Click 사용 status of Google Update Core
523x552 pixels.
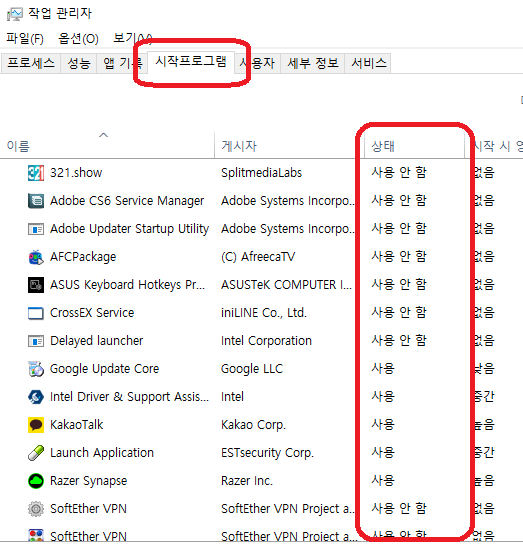[x=383, y=369]
